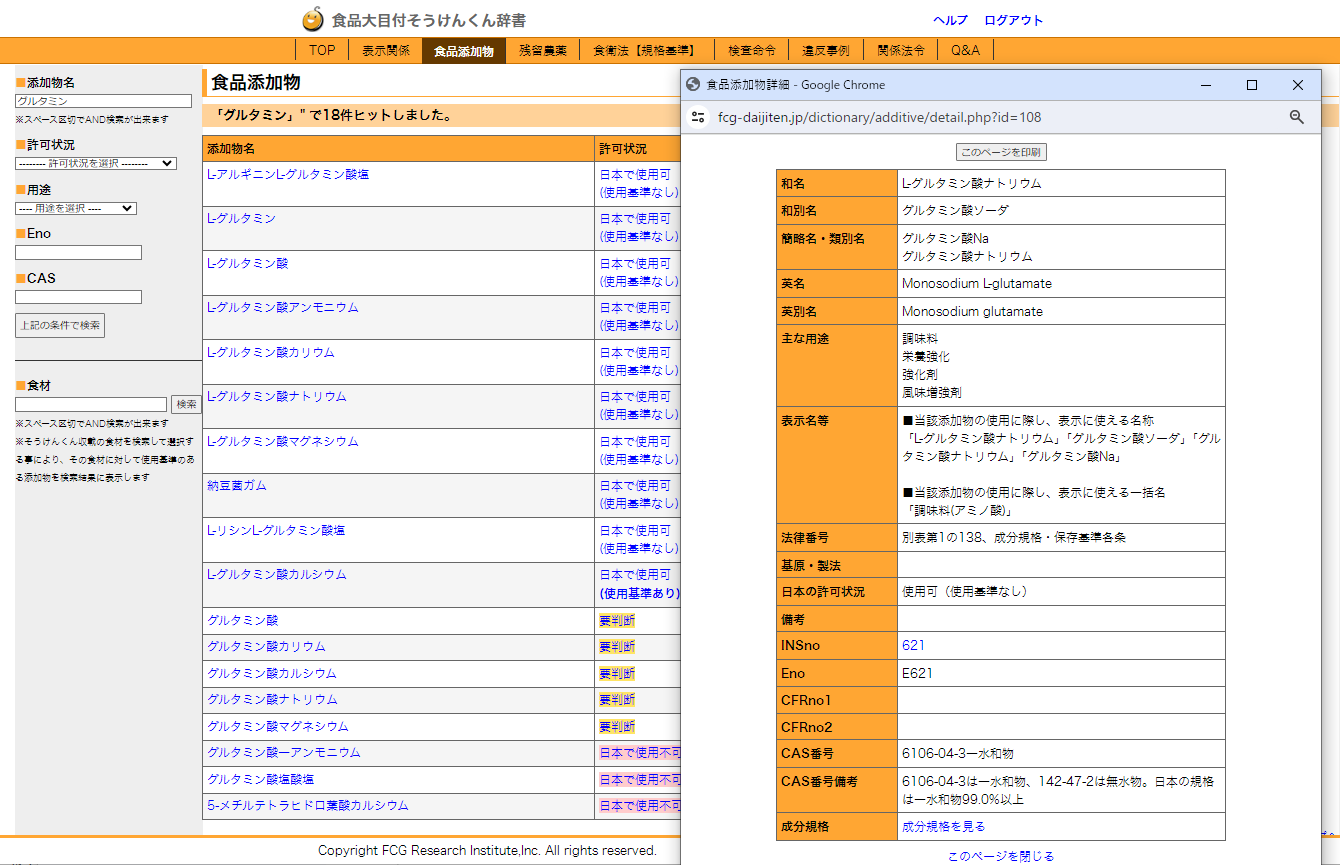Open the 納豆菌ガム additive entry
This screenshot has width=1340, height=865.
click(x=237, y=486)
